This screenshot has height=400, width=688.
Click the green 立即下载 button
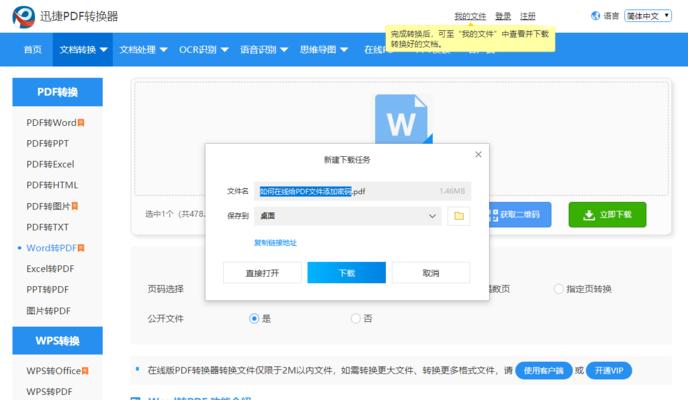(x=607, y=214)
